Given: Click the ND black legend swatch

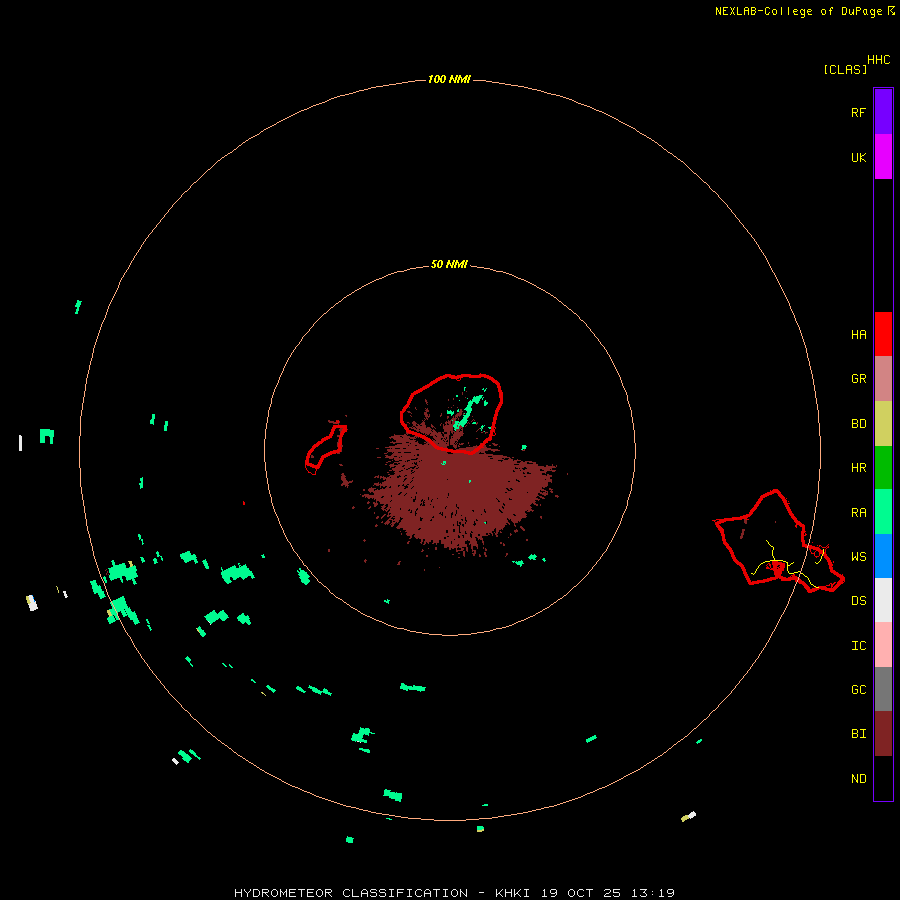Looking at the screenshot, I should tap(883, 778).
